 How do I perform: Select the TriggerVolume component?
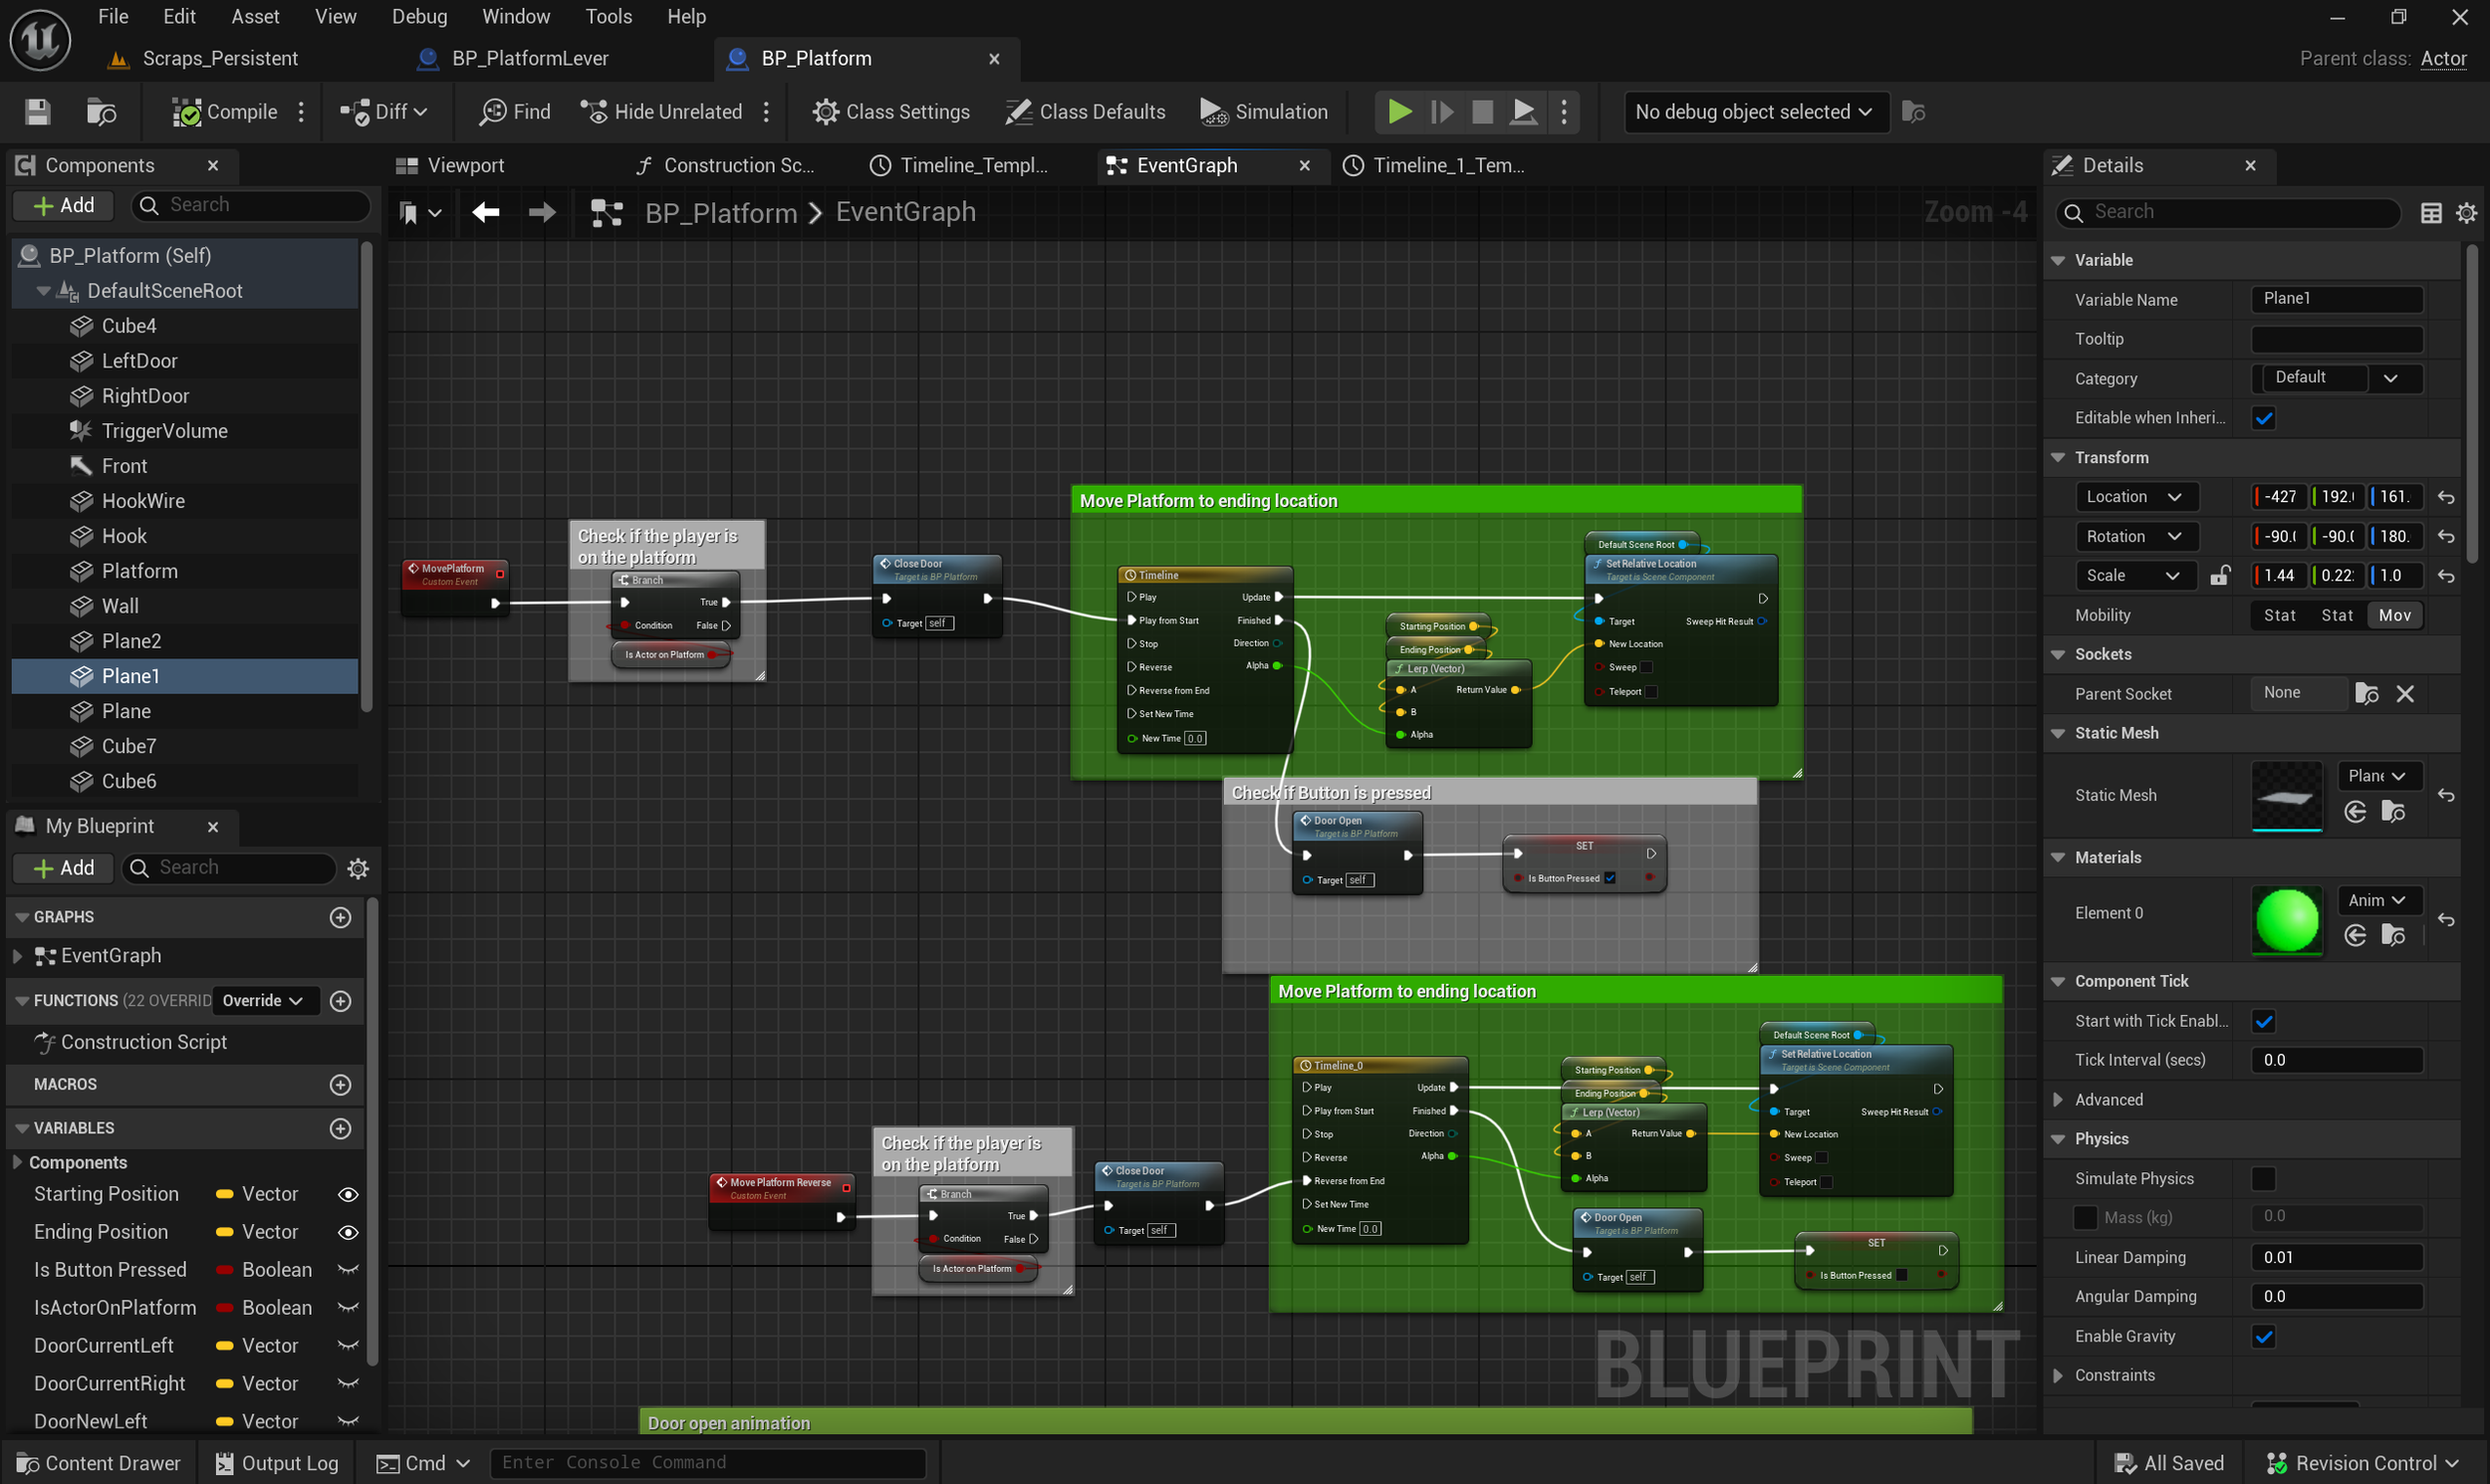[164, 431]
